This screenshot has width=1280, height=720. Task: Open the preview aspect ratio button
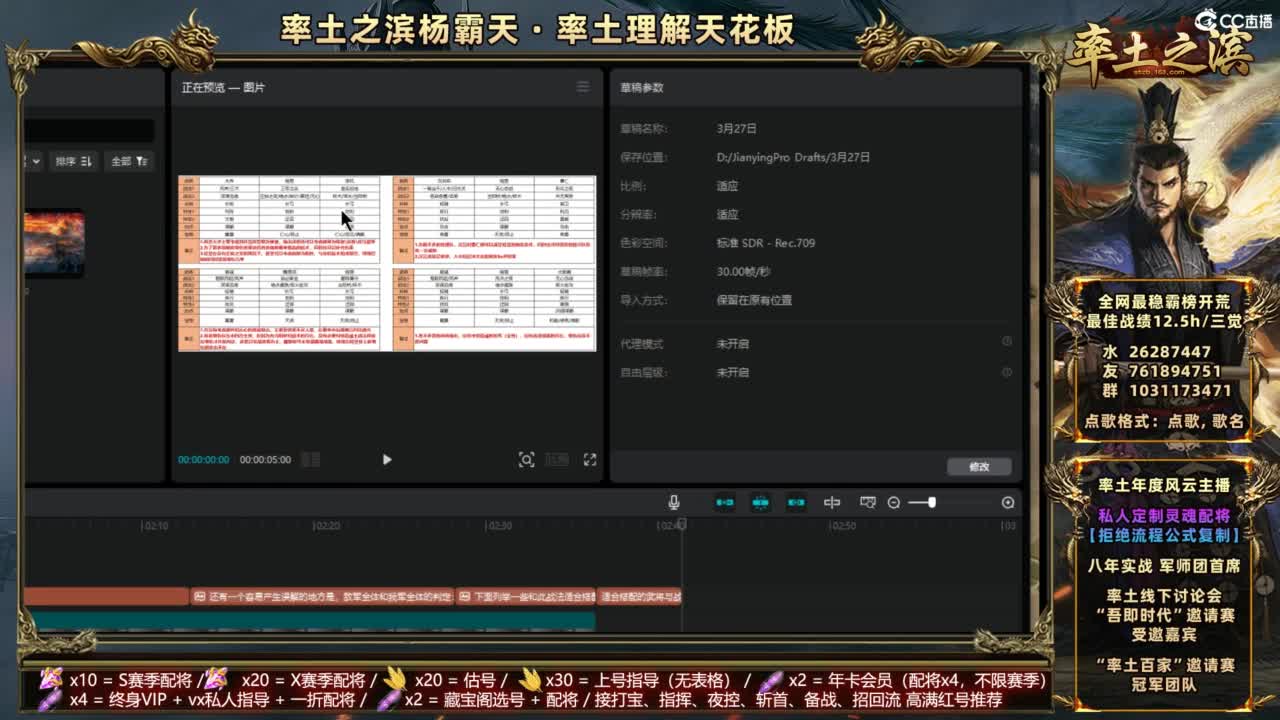click(x=557, y=460)
